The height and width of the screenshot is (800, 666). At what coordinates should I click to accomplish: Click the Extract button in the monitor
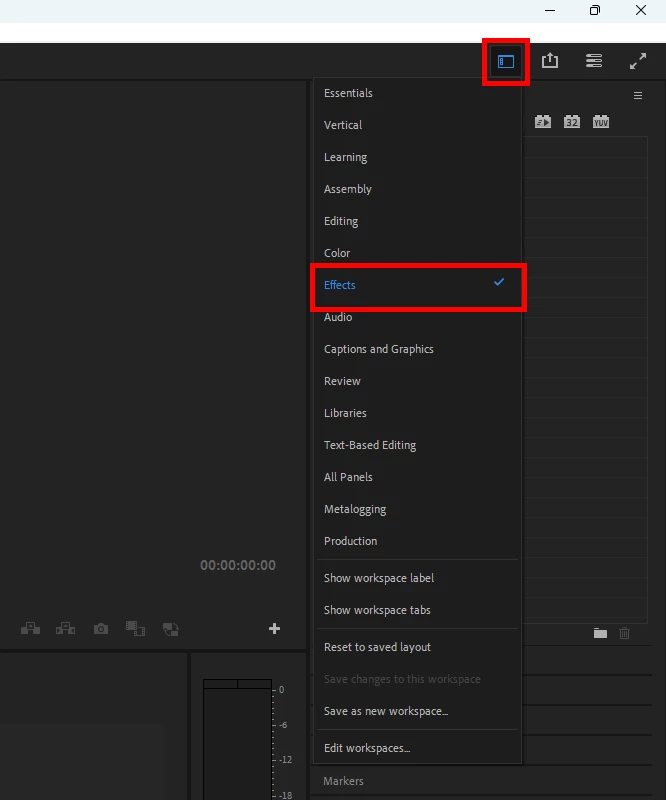[x=65, y=628]
